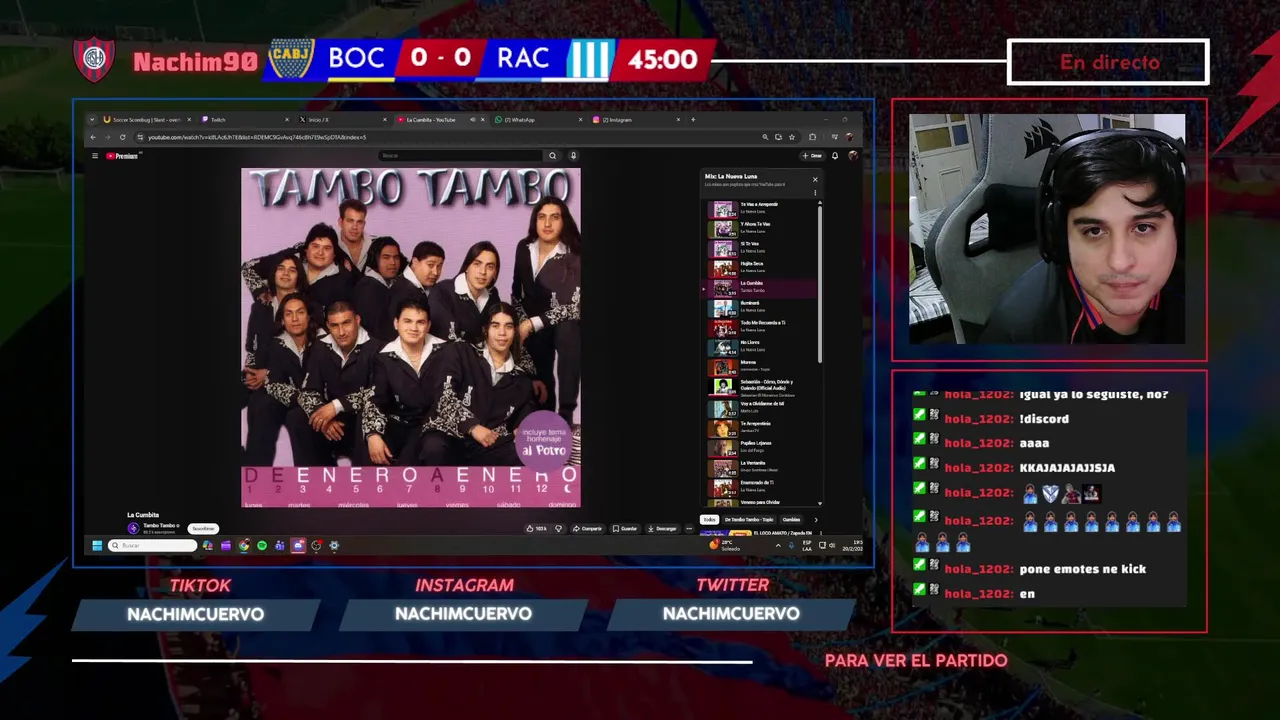Play No Llores from playlist
This screenshot has height=720, width=1280.
click(761, 347)
